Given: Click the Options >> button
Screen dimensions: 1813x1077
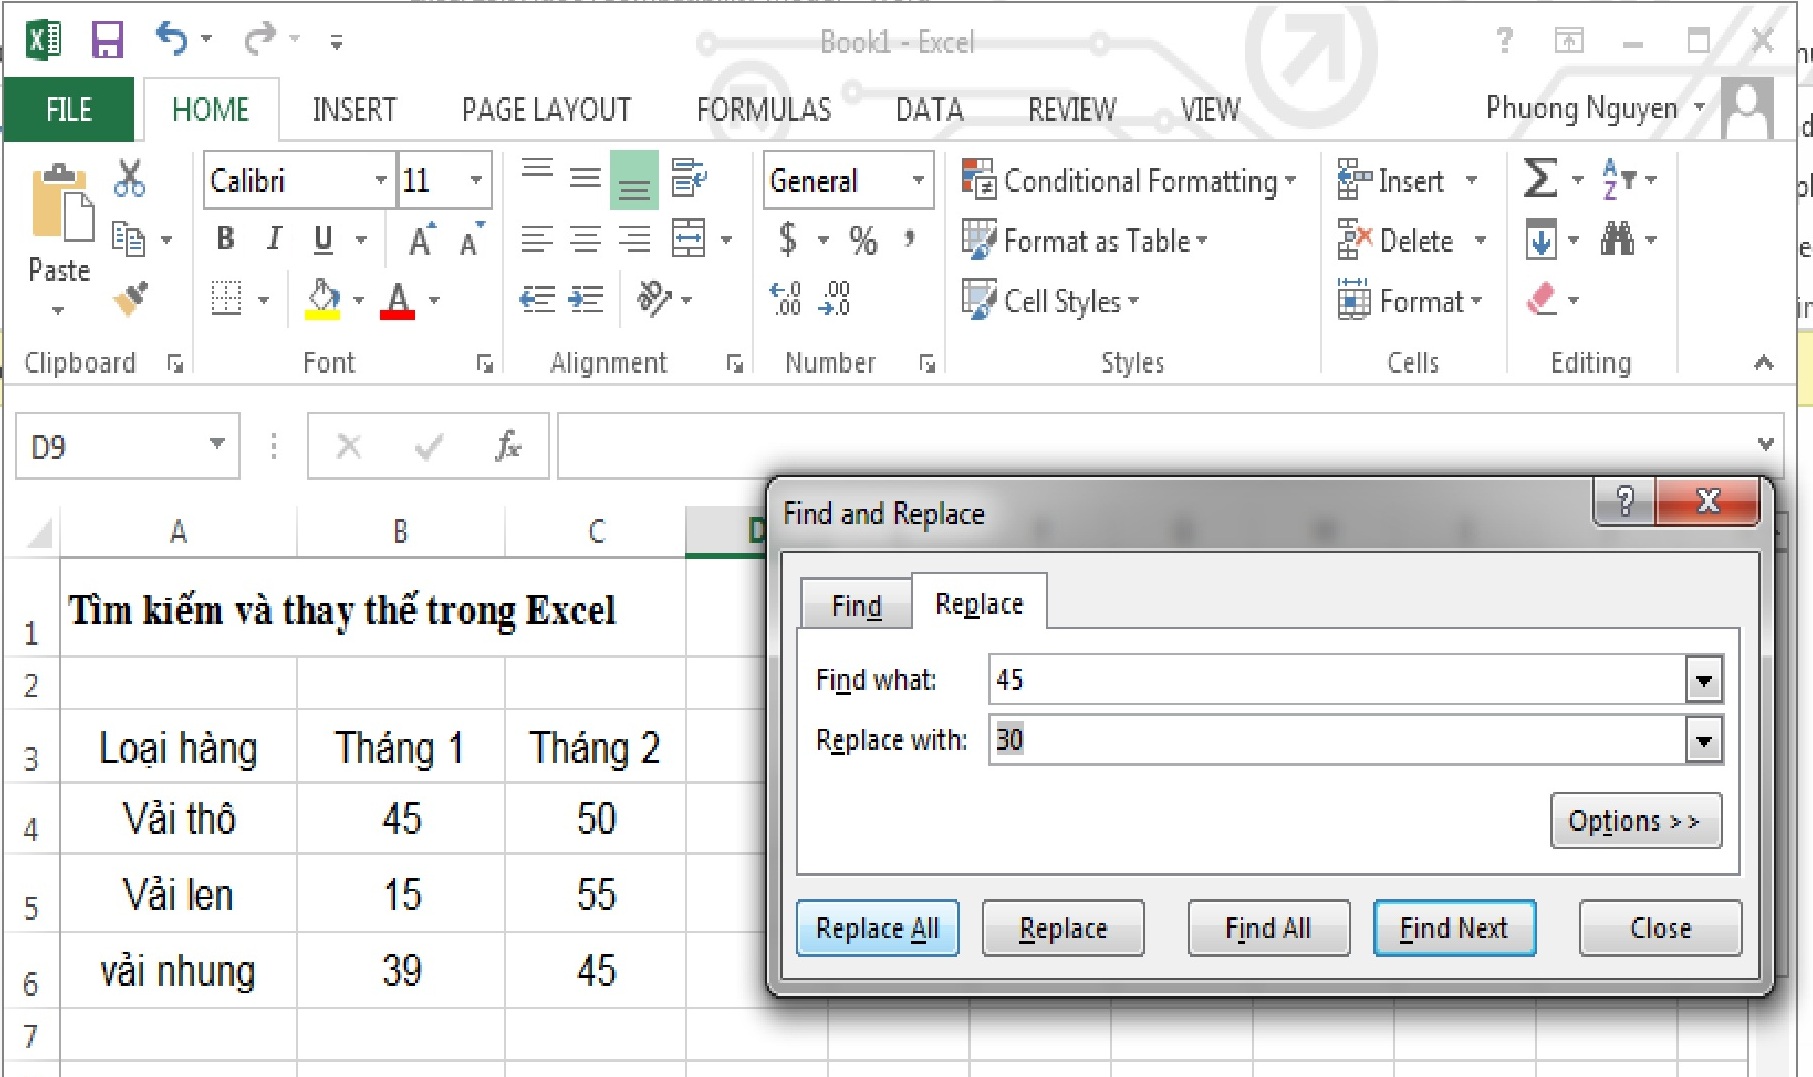Looking at the screenshot, I should point(1635,821).
